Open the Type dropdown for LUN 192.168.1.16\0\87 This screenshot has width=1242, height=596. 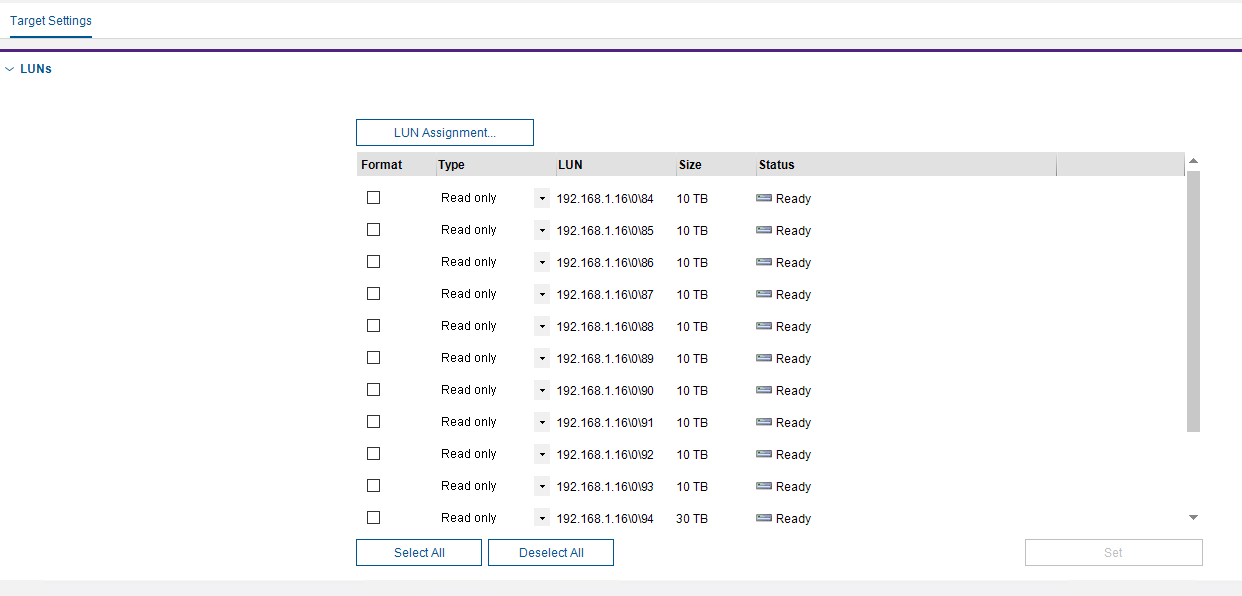(x=542, y=295)
